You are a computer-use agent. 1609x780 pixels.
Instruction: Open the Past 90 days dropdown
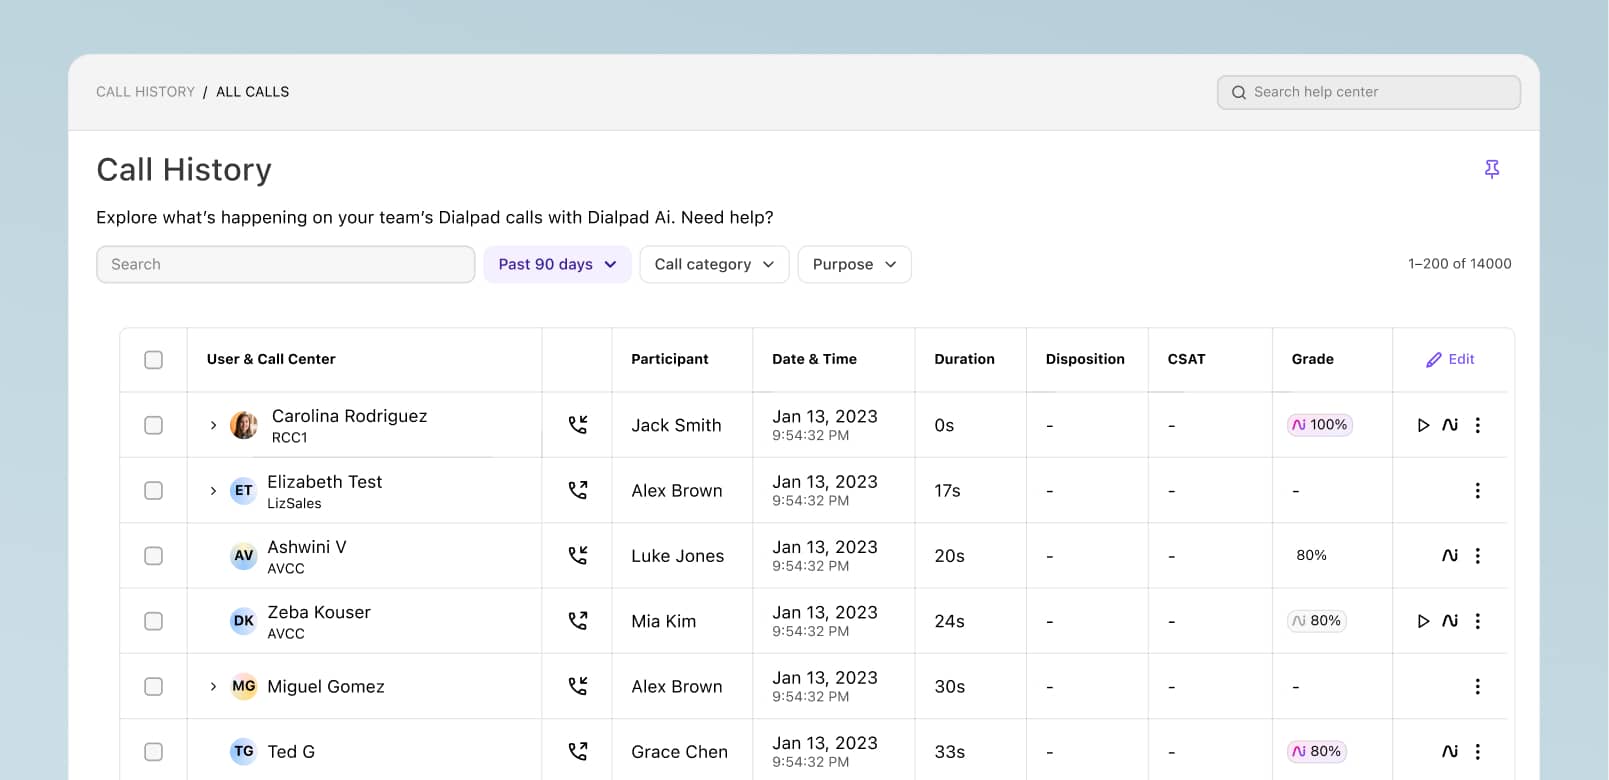point(557,264)
